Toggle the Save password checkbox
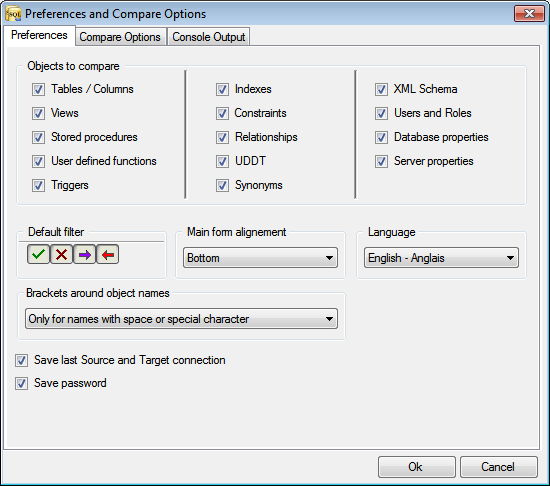This screenshot has width=550, height=486. coord(21,384)
